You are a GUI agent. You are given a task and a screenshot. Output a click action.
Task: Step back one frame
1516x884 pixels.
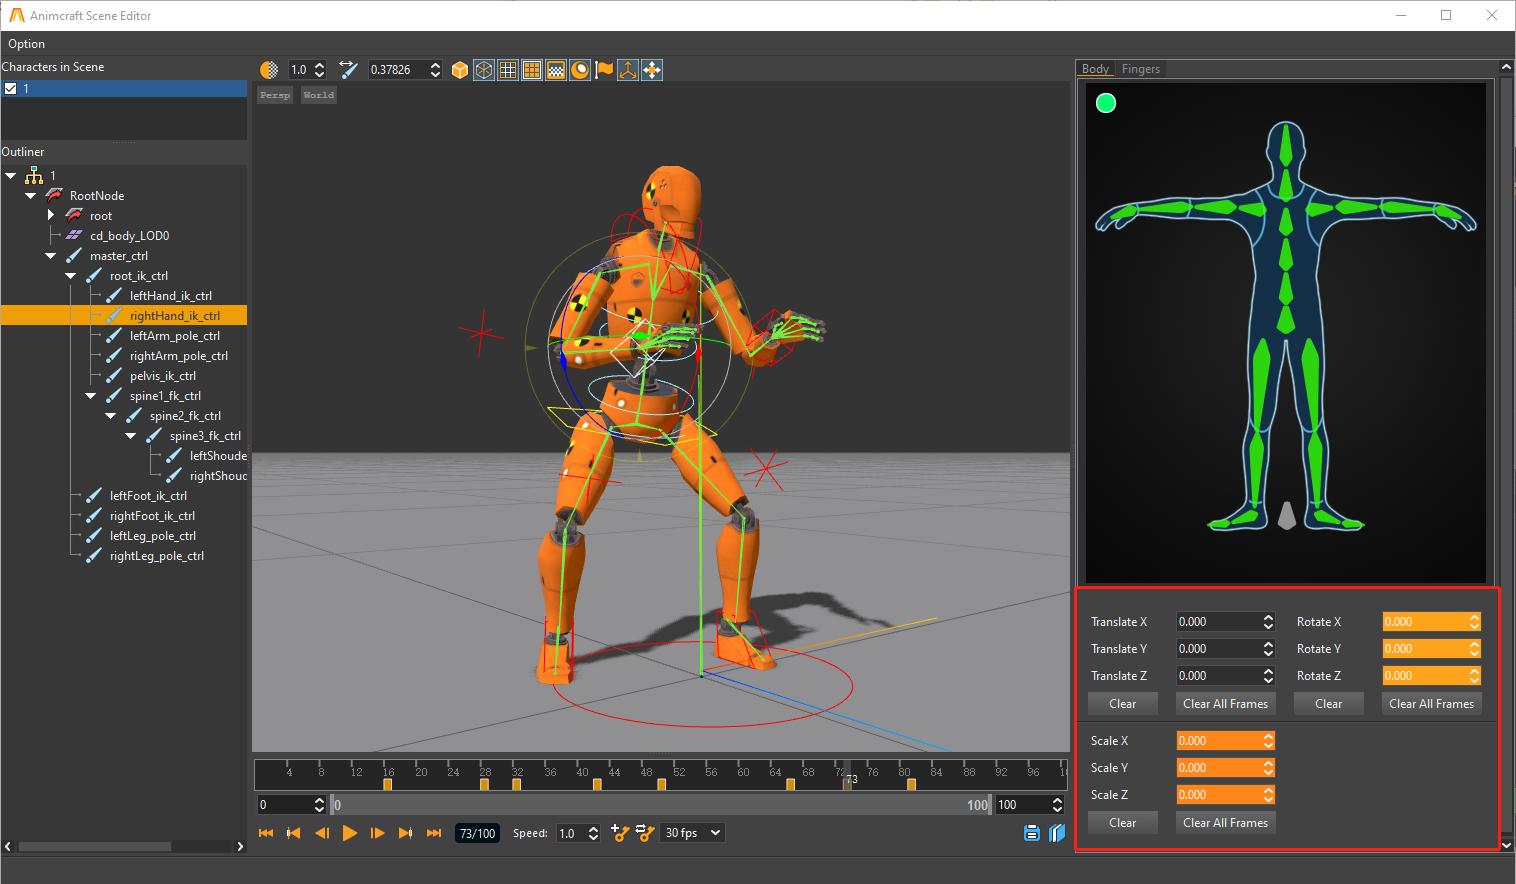coord(322,833)
